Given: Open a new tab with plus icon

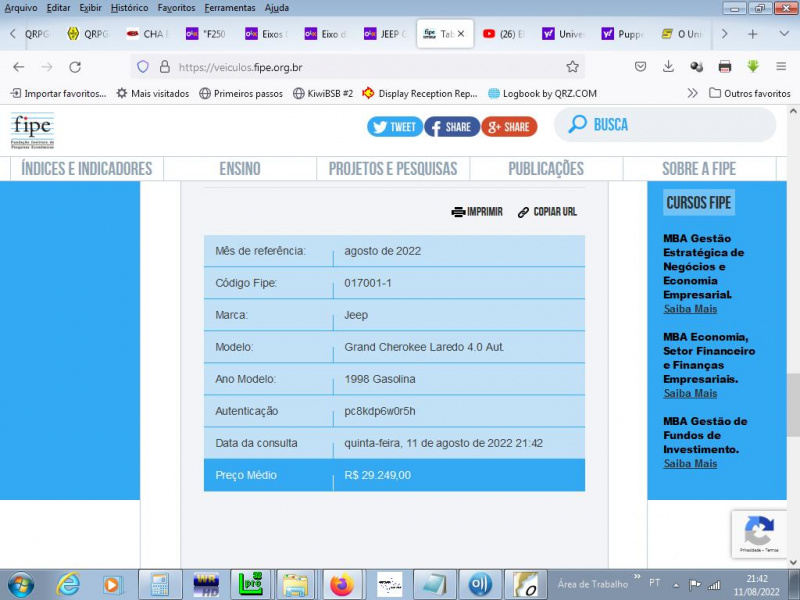Looking at the screenshot, I should click(752, 34).
